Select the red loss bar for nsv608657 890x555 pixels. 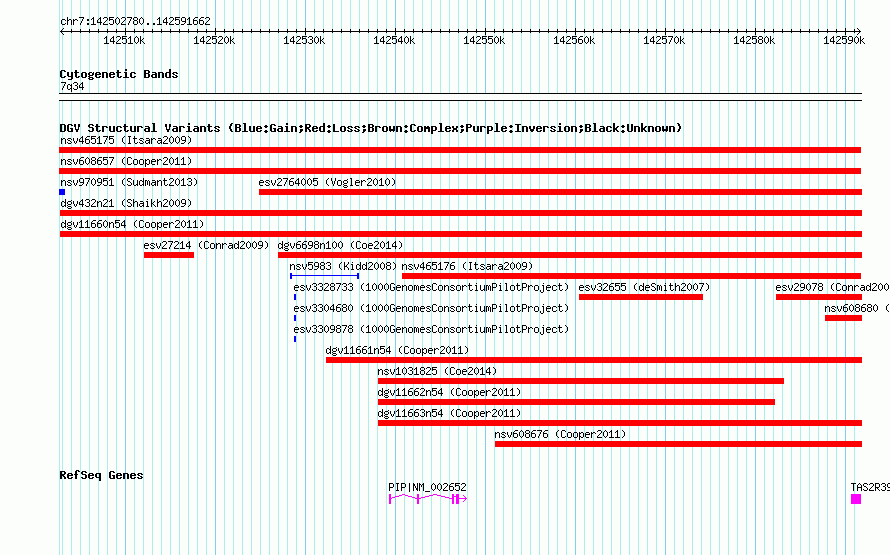pyautogui.click(x=460, y=171)
